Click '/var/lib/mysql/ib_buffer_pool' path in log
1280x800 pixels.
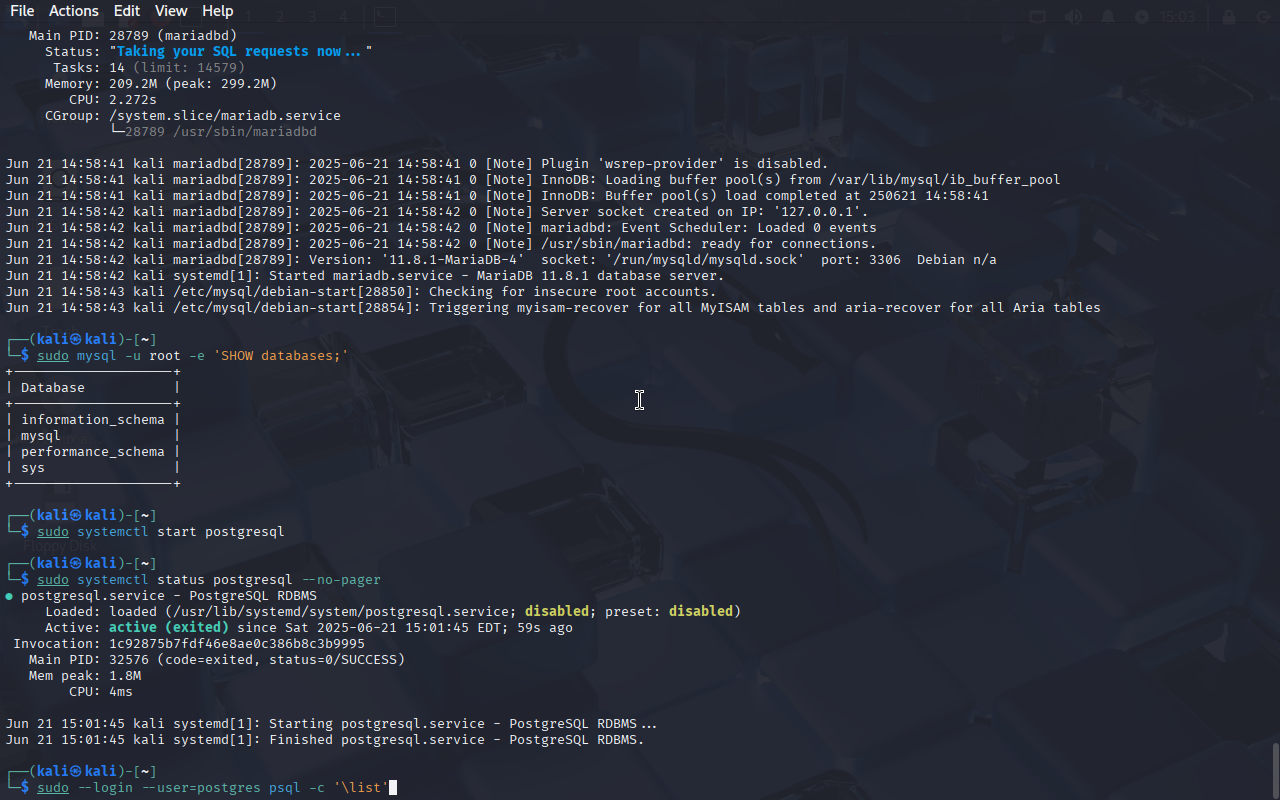pyautogui.click(x=944, y=179)
